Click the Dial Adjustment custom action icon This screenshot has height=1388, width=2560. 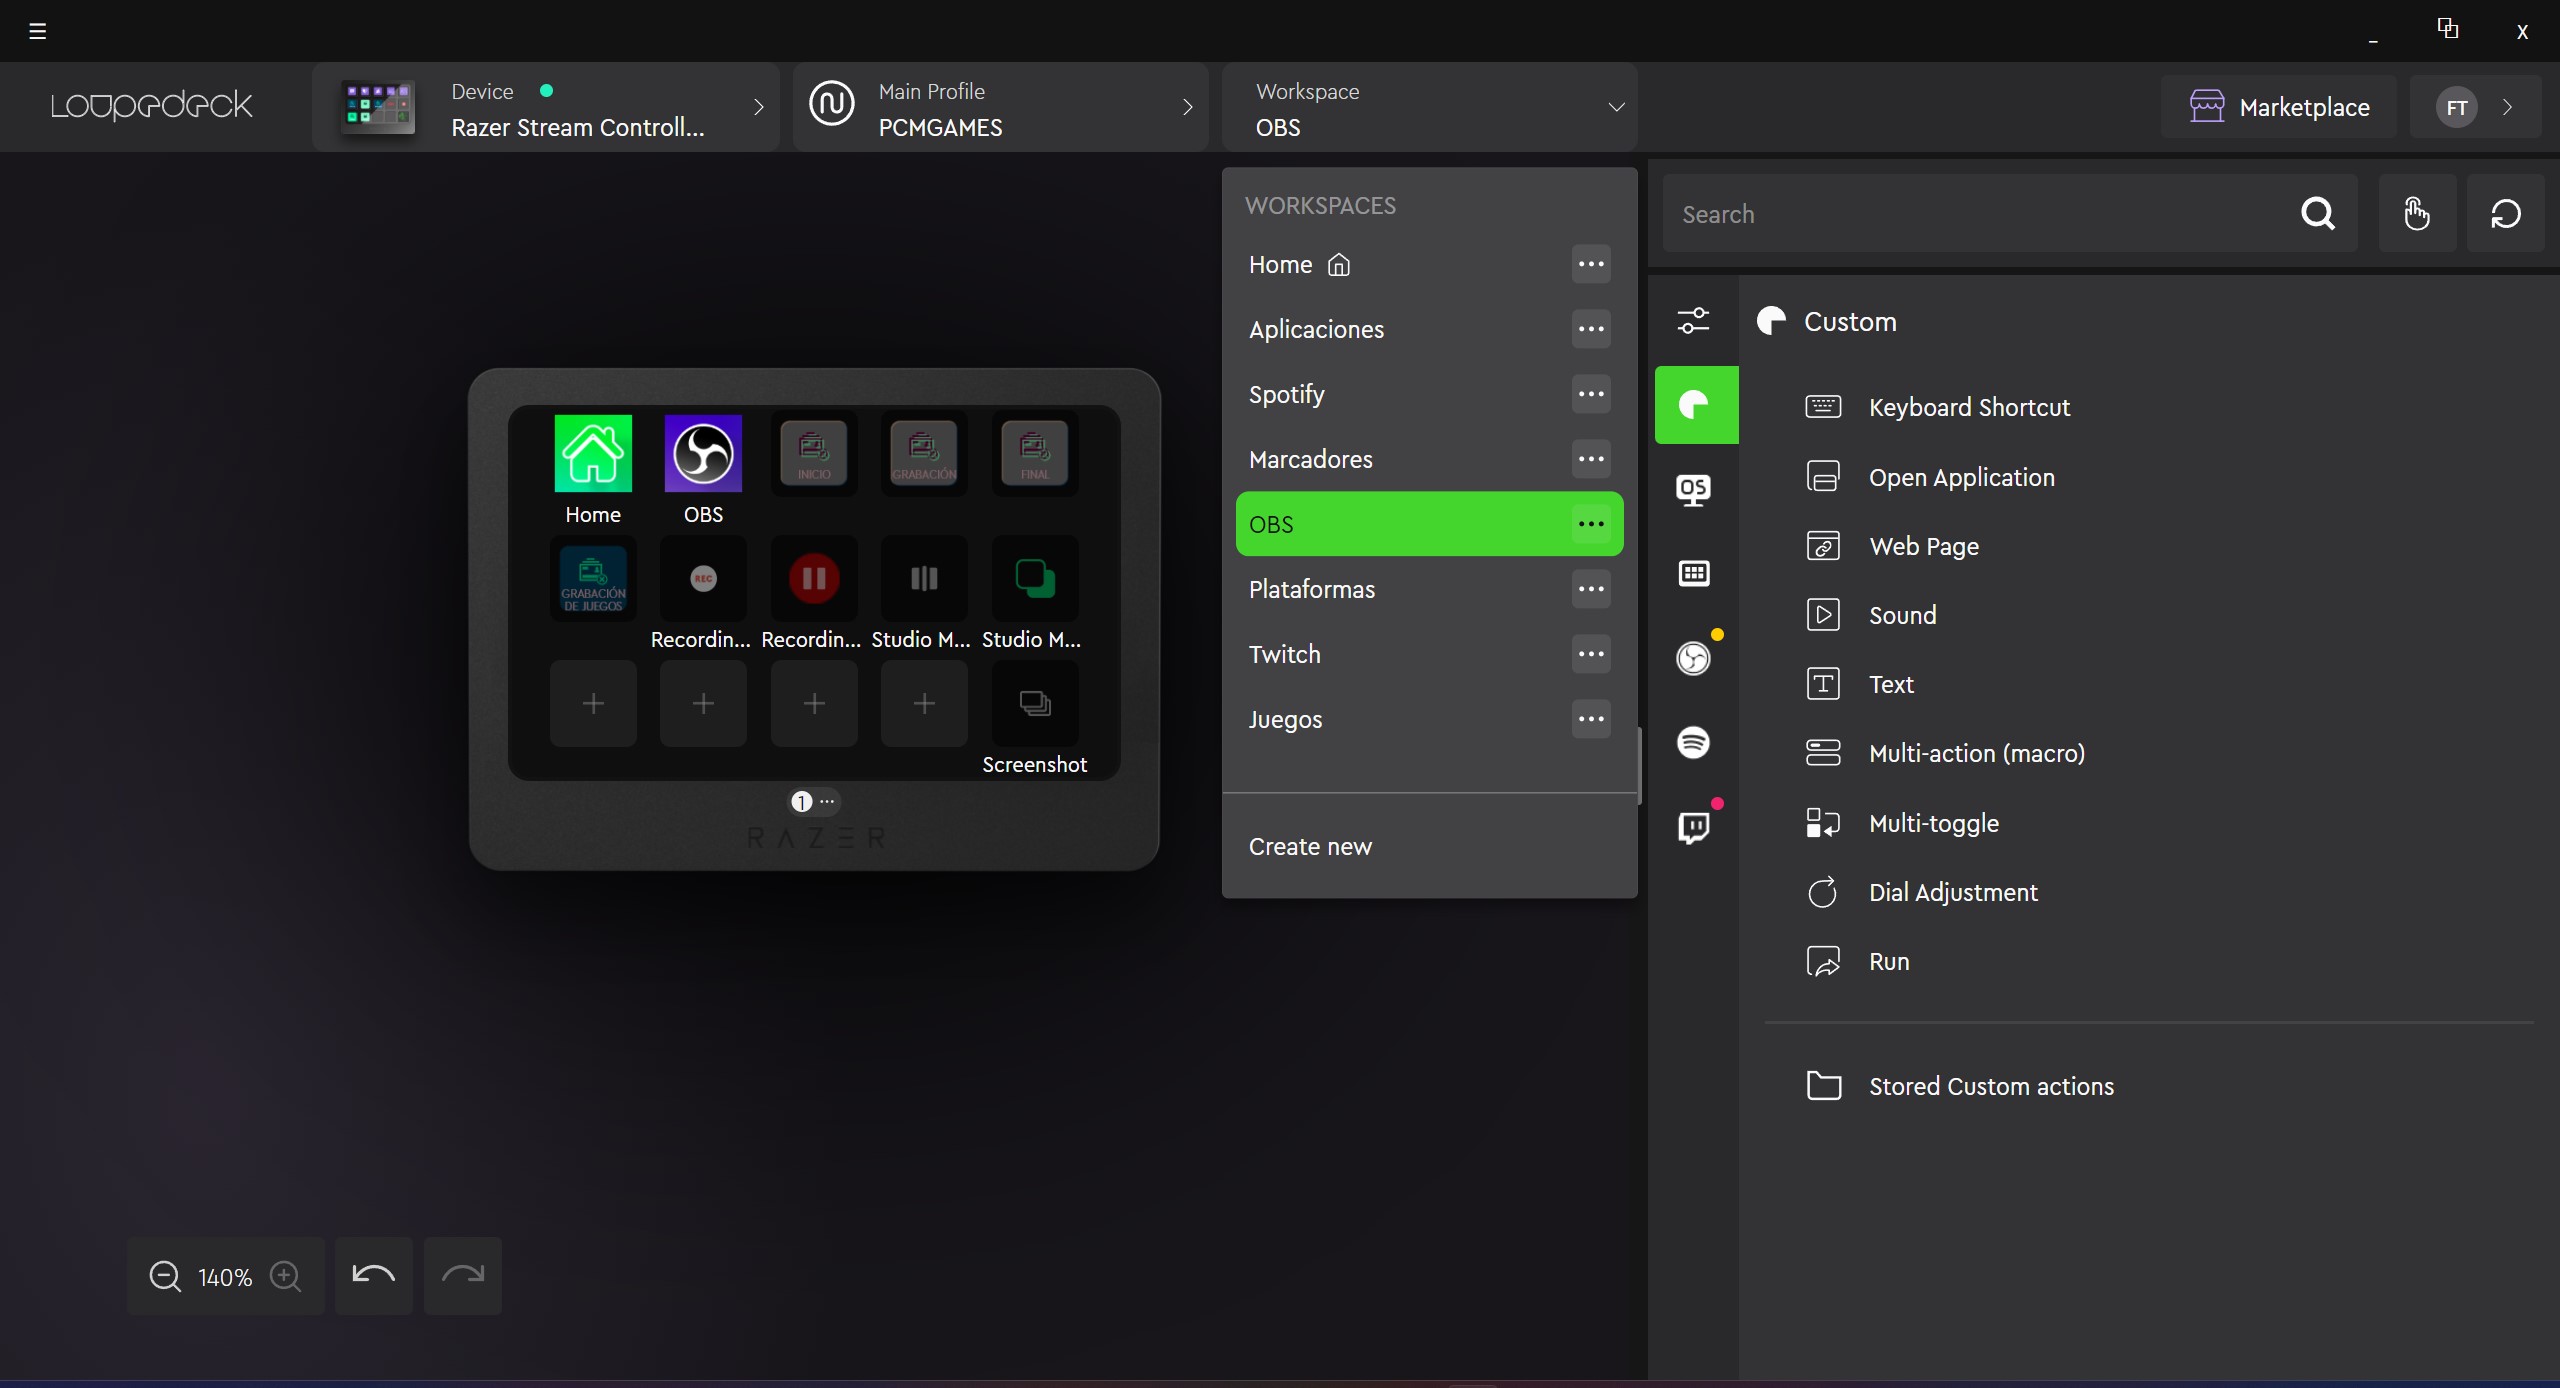(x=1822, y=891)
